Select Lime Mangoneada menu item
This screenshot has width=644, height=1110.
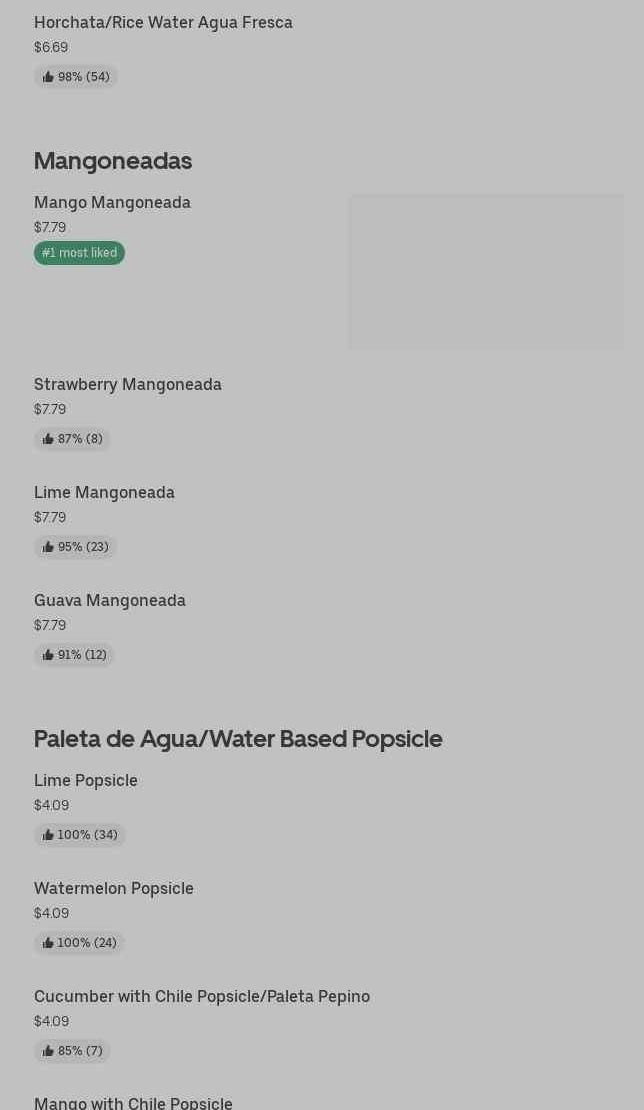pyautogui.click(x=104, y=492)
